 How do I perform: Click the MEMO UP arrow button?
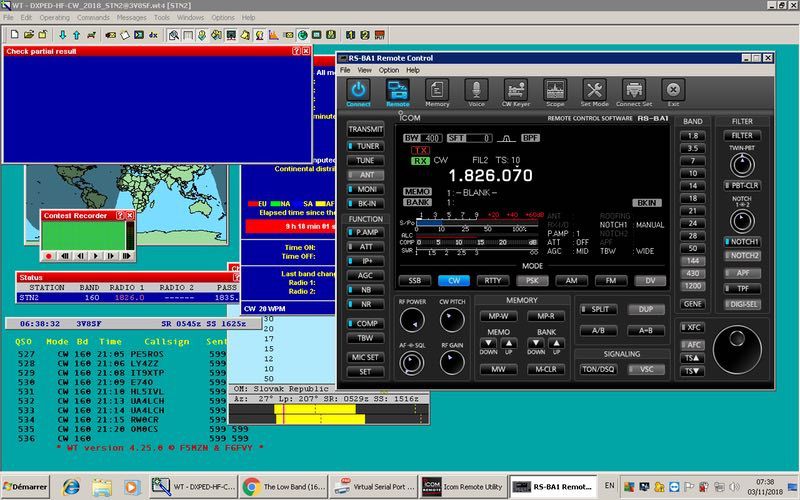509,343
